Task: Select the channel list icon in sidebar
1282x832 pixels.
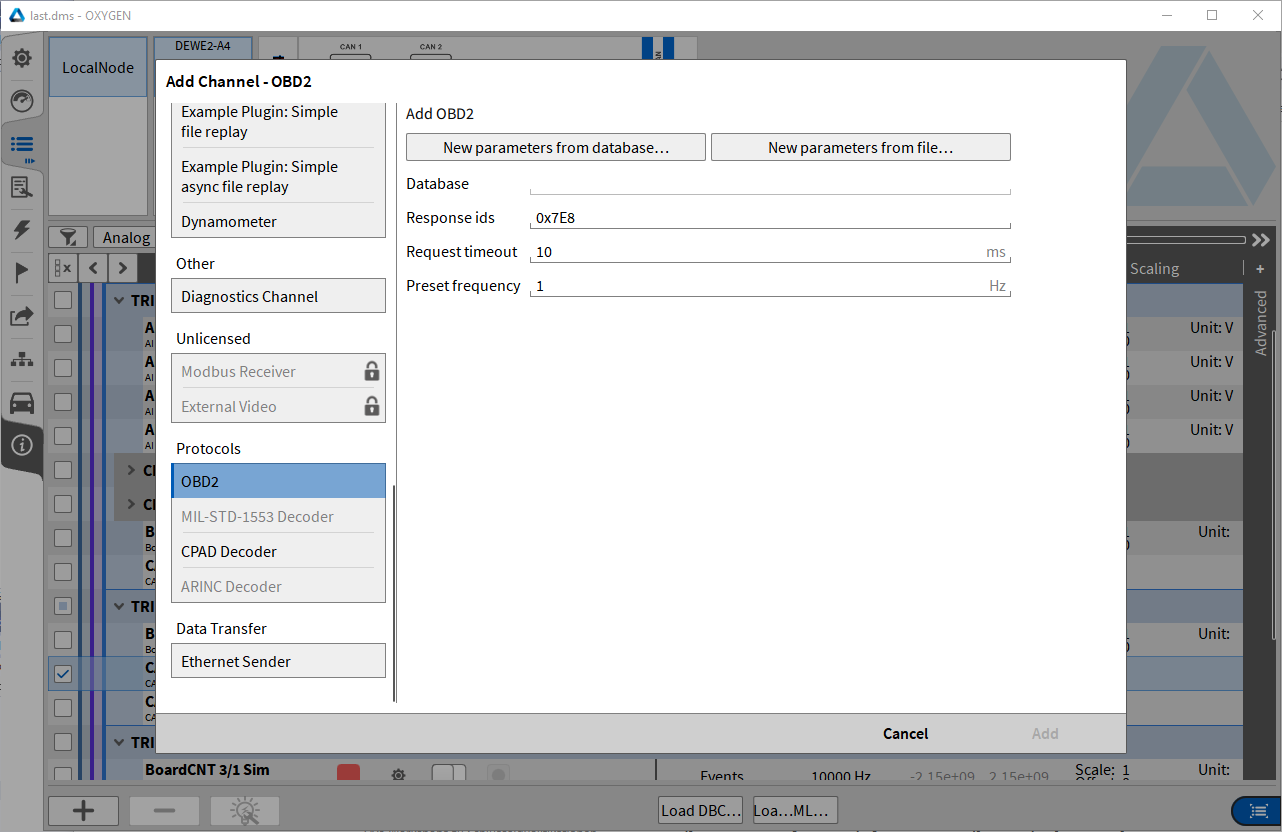Action: [21, 144]
